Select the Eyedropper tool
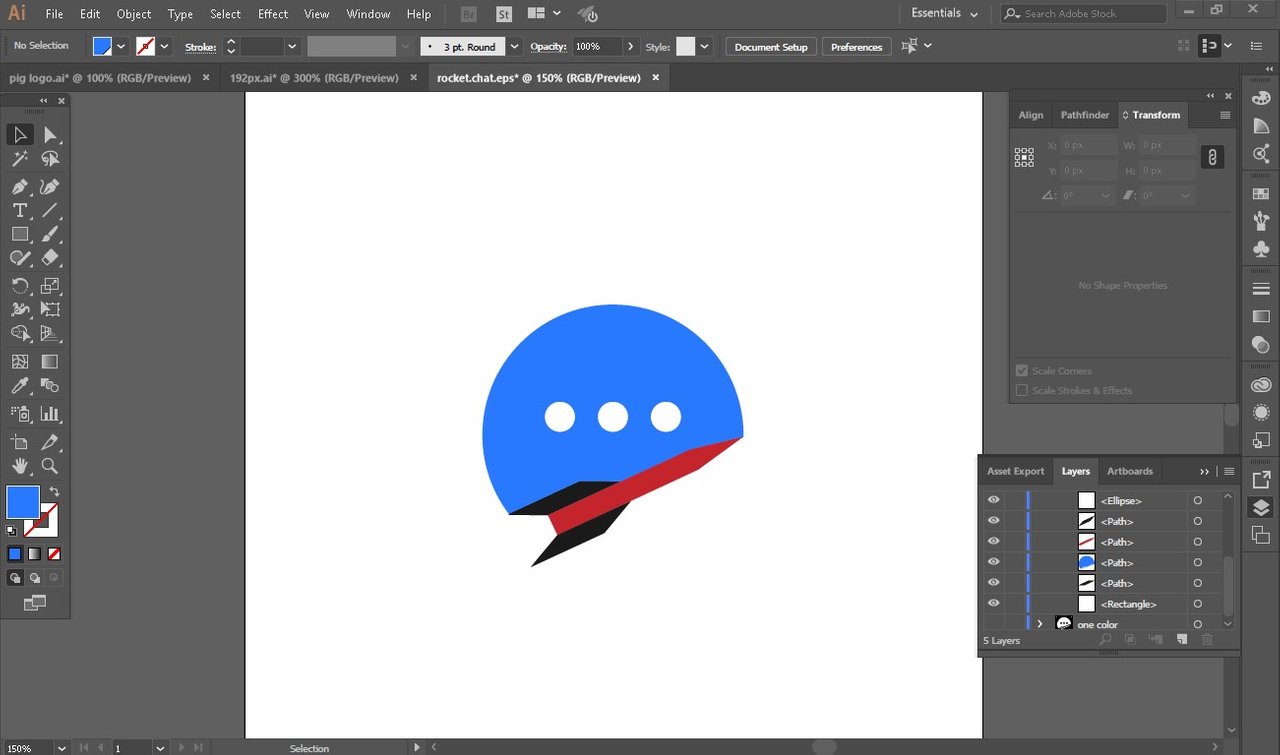The width and height of the screenshot is (1280, 755). [x=20, y=386]
